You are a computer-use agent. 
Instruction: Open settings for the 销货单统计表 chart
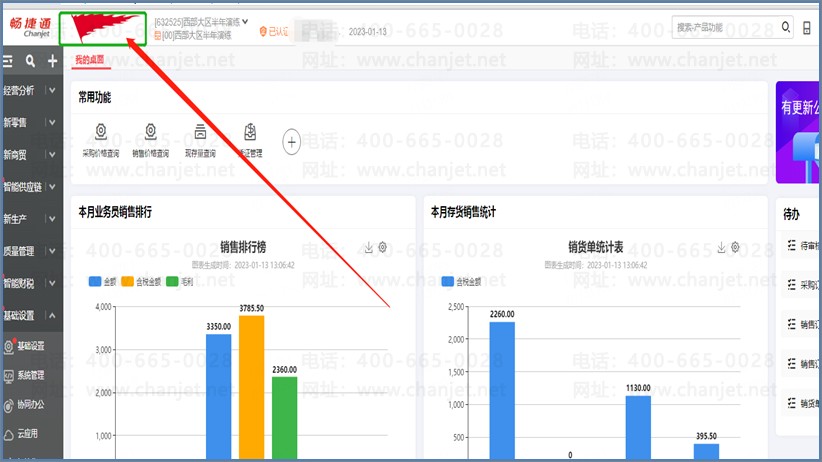click(x=736, y=247)
